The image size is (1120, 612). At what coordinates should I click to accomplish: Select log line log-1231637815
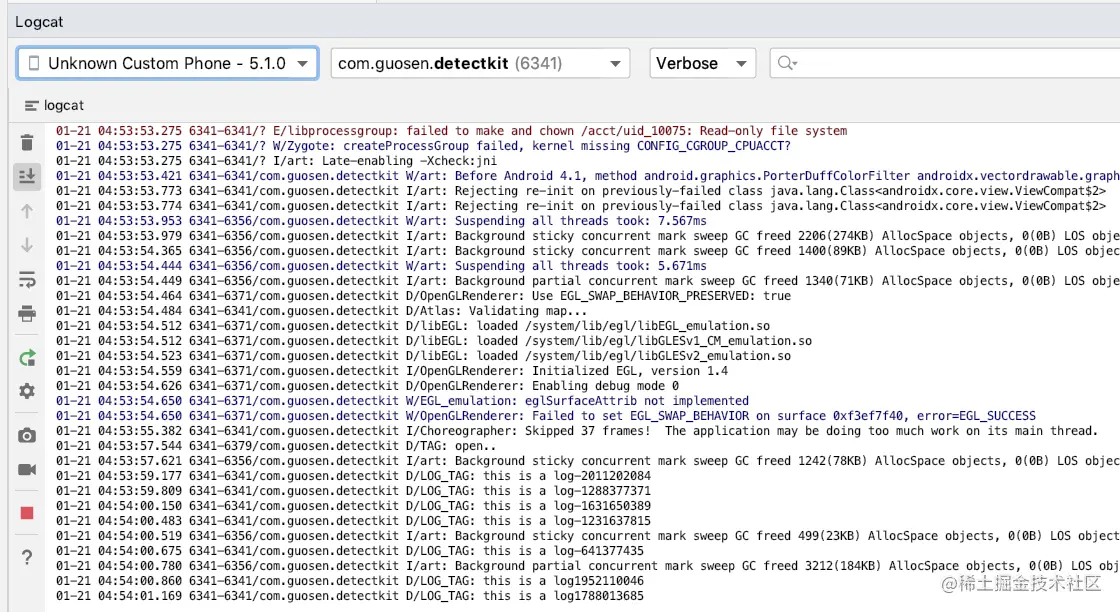pos(354,521)
